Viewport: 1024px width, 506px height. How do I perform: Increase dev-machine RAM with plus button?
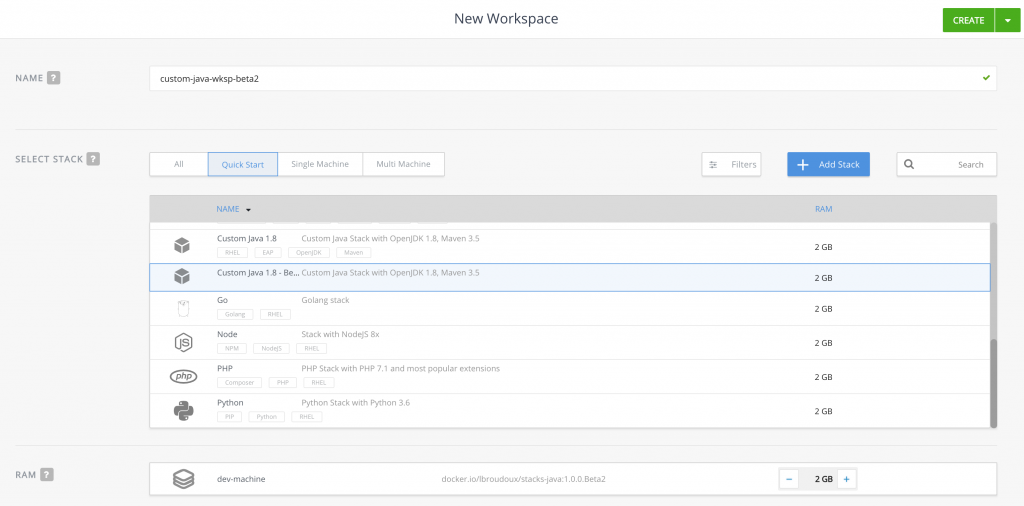click(846, 479)
